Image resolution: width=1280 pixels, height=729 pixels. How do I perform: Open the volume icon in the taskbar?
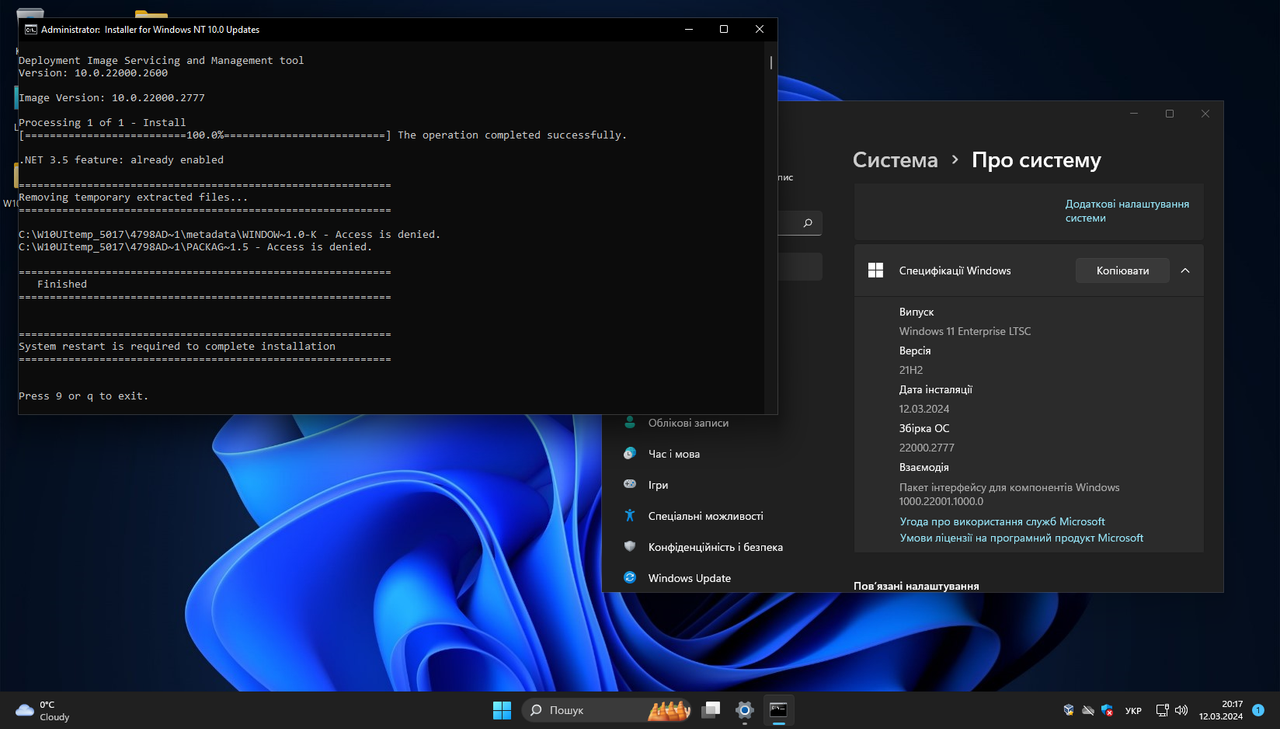coord(1182,709)
